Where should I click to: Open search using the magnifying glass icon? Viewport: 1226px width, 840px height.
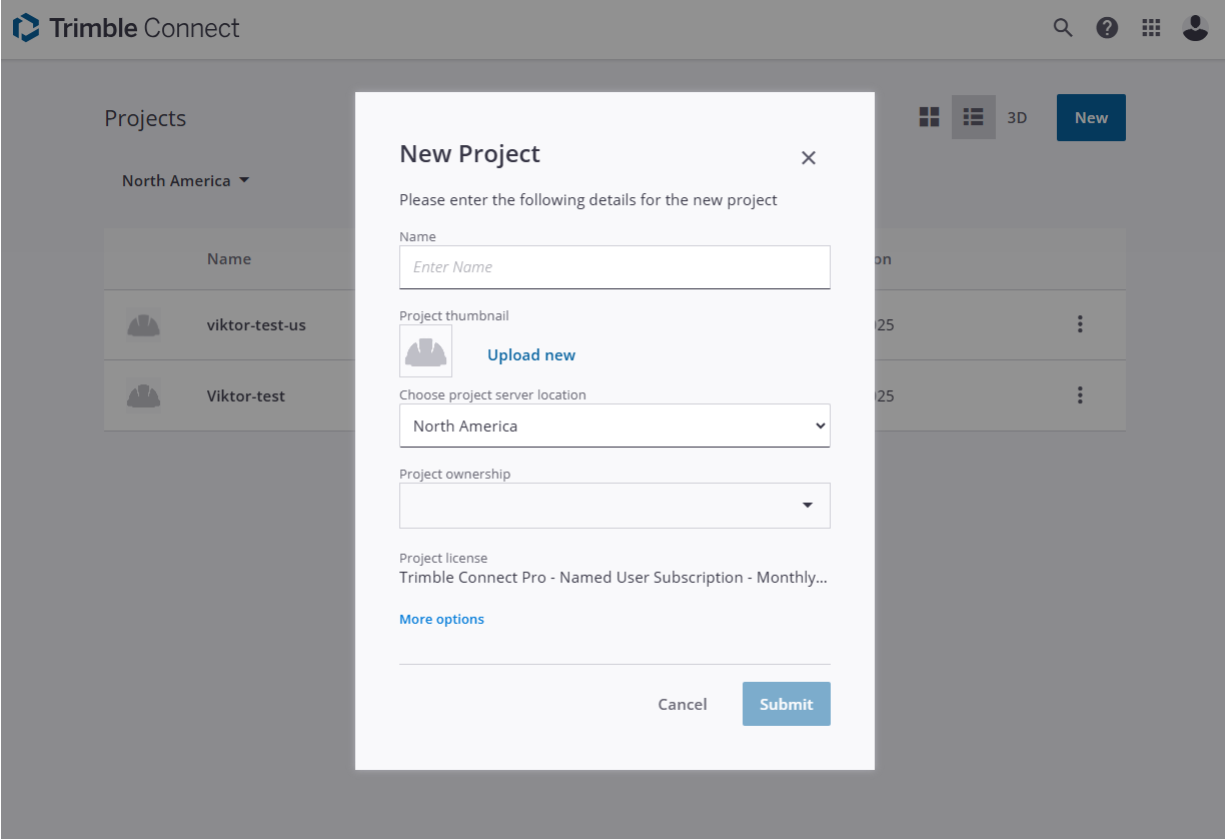pos(1063,27)
